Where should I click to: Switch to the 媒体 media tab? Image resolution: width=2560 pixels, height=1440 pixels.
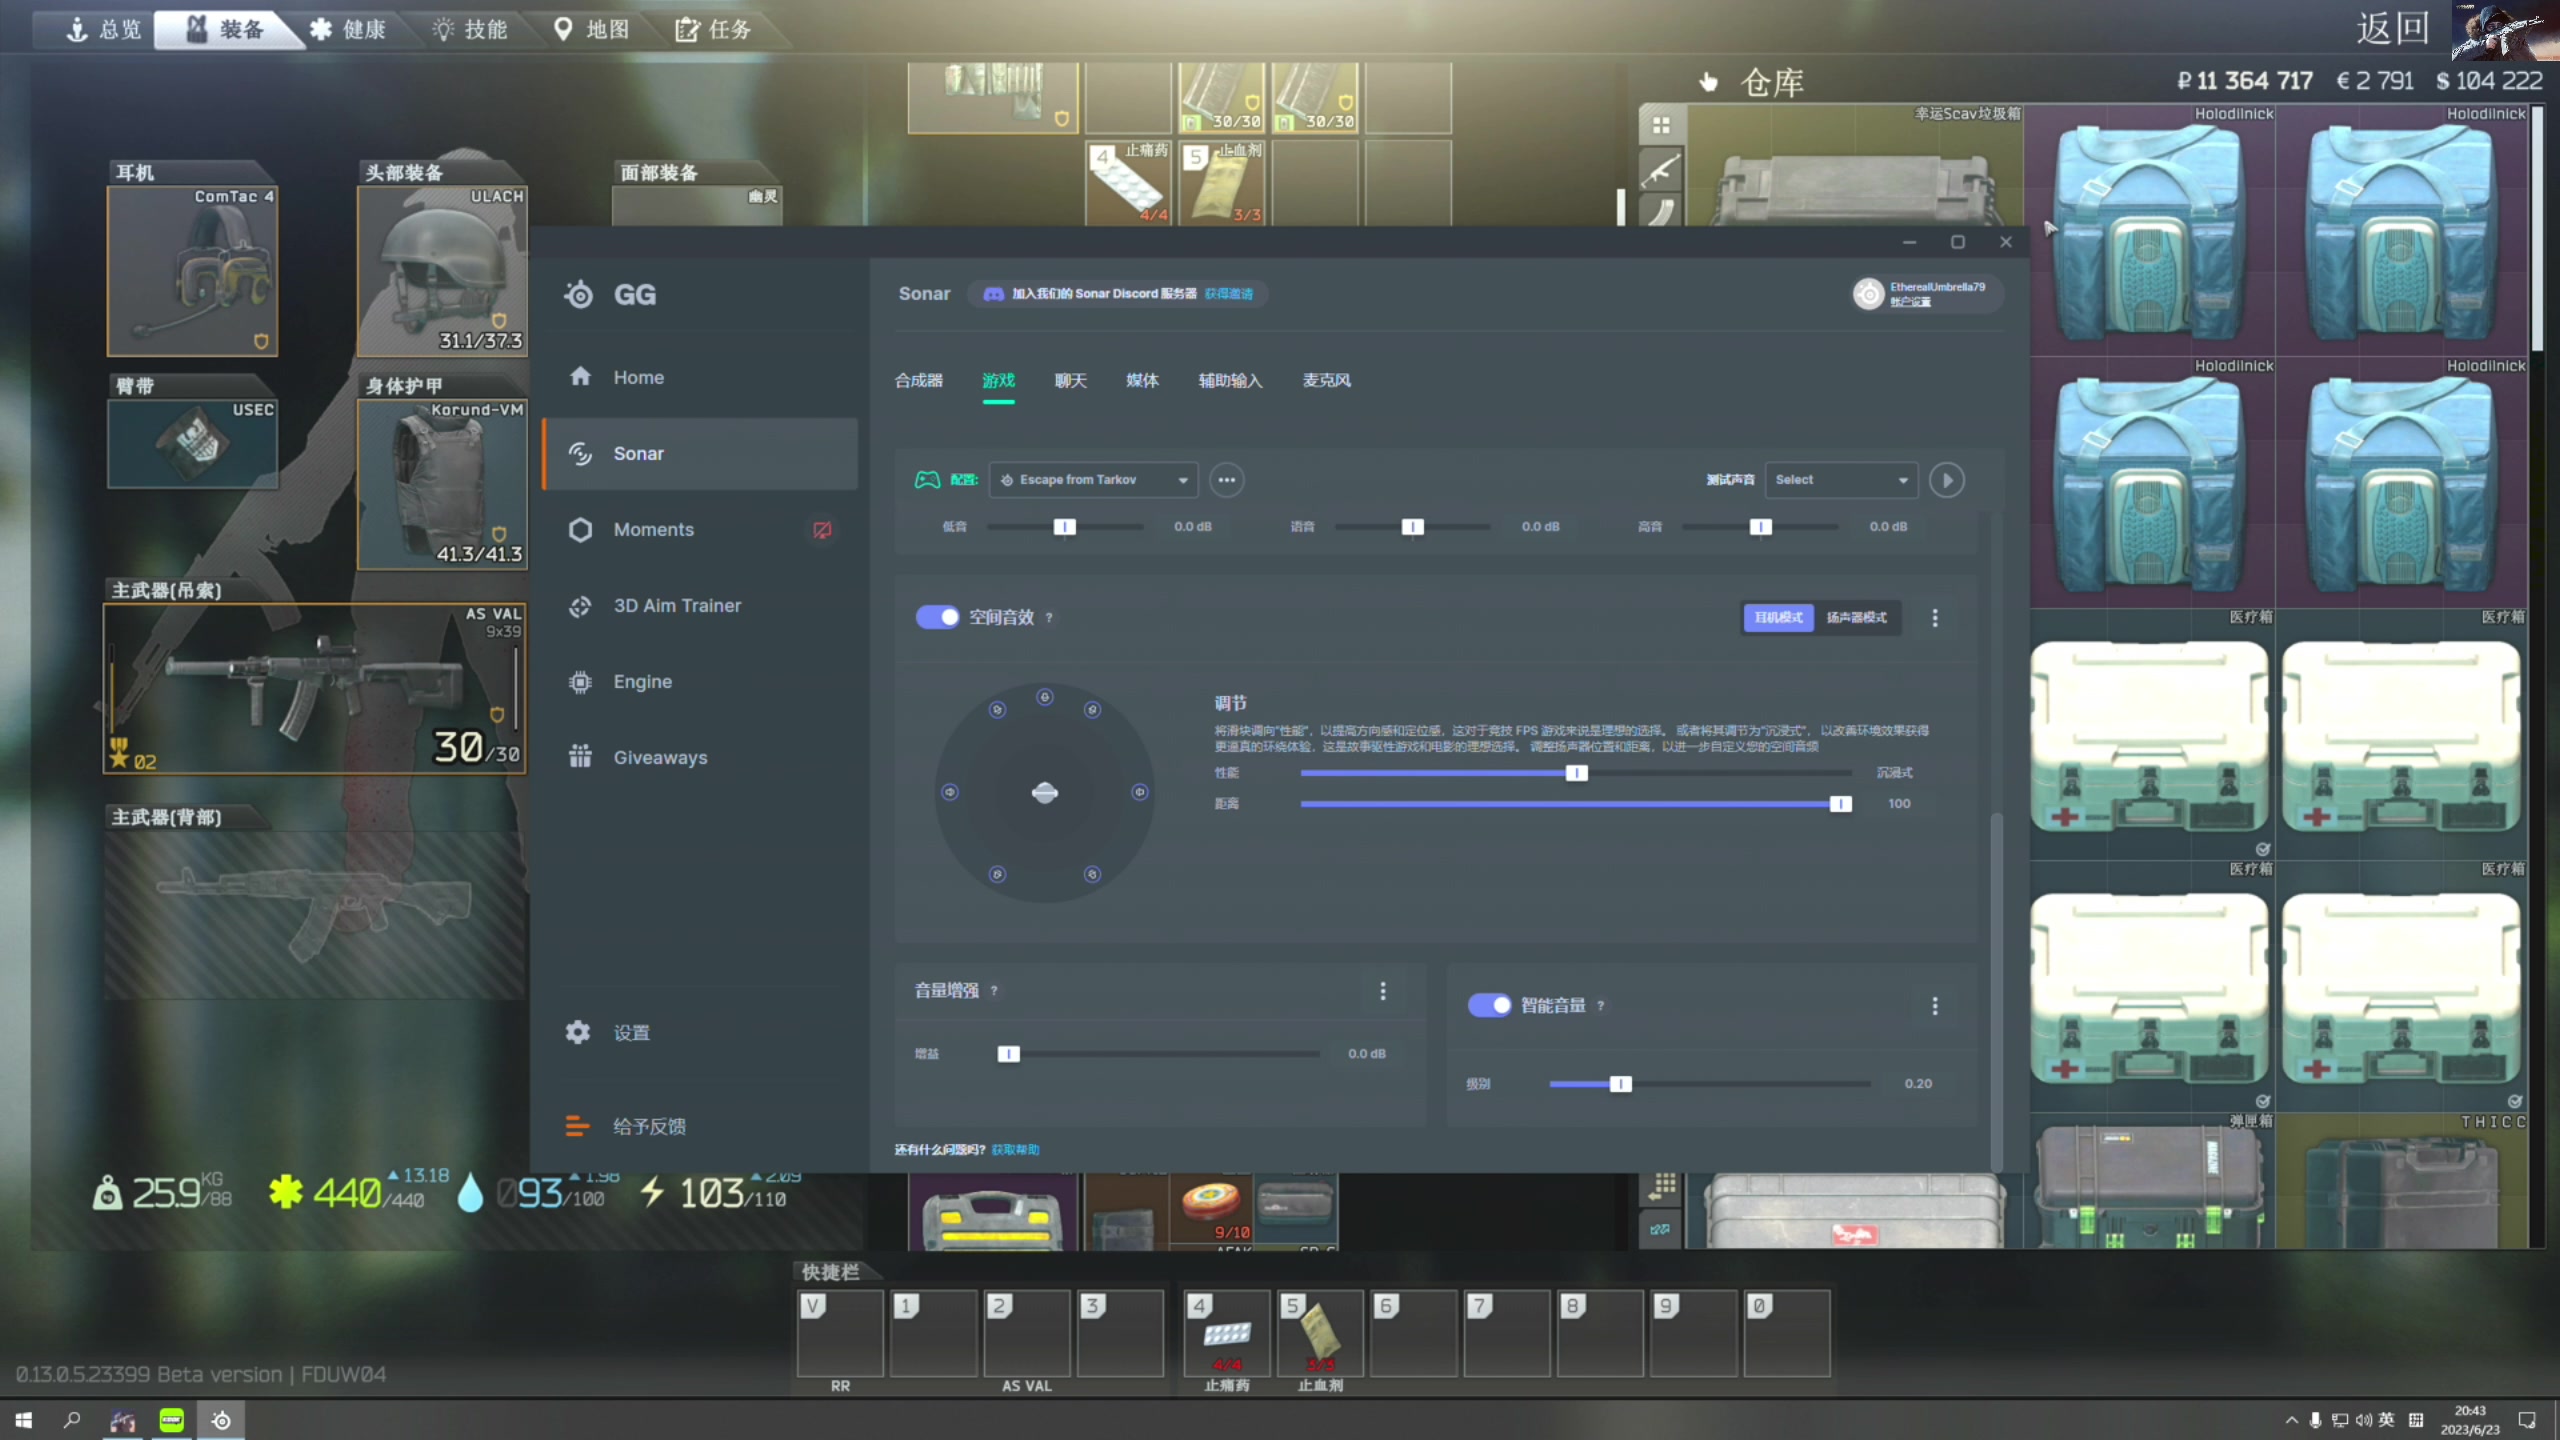point(1142,380)
